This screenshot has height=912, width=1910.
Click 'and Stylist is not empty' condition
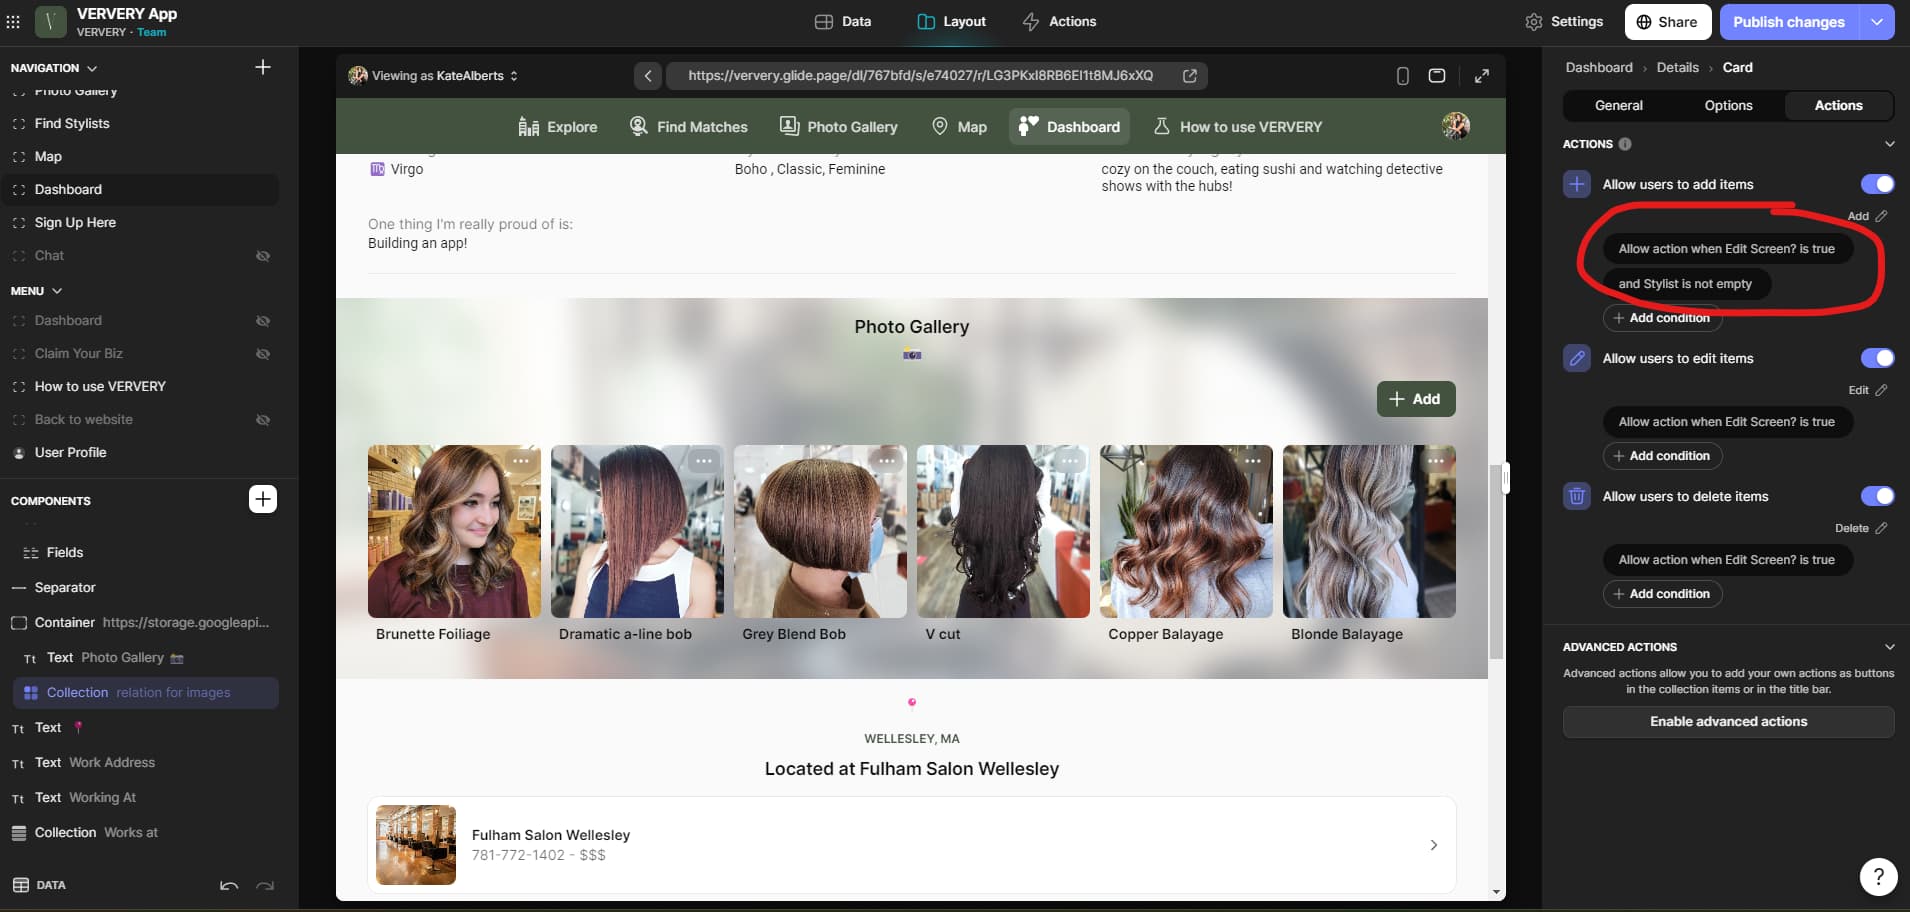[1685, 284]
